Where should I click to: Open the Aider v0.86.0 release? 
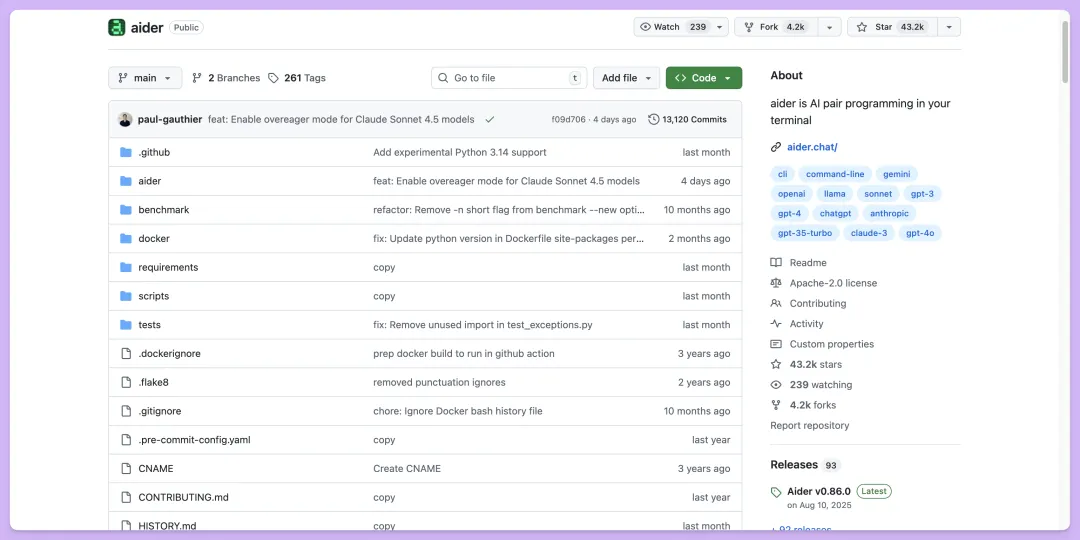(x=819, y=491)
